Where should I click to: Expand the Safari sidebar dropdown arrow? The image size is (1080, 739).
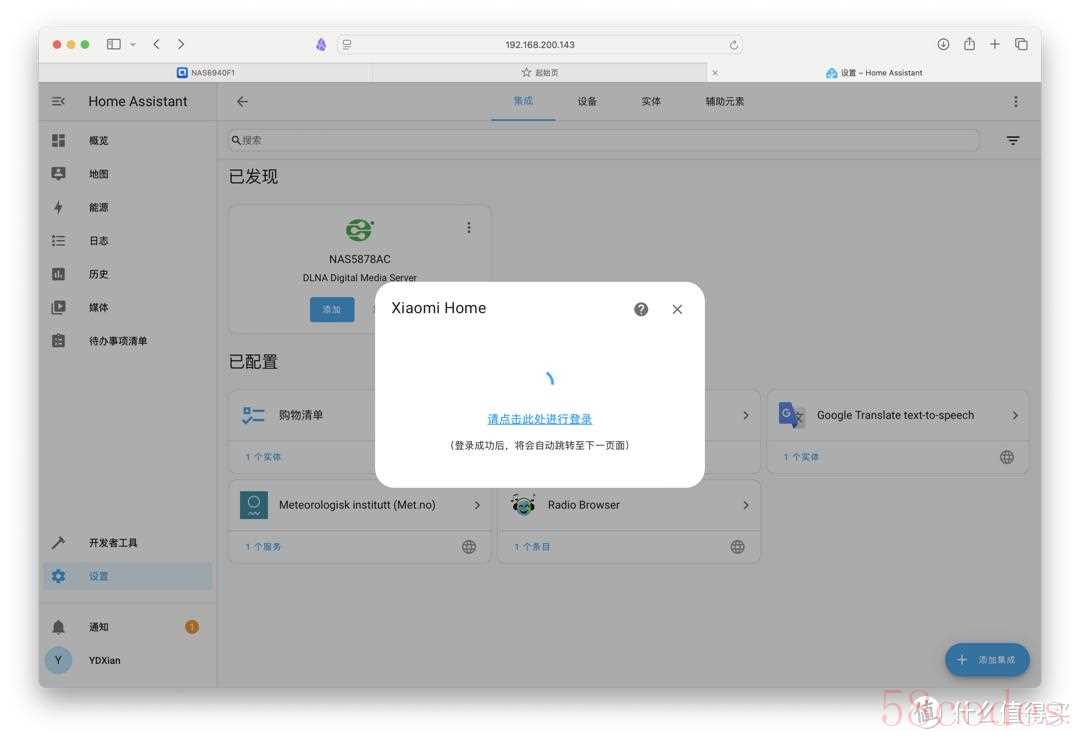click(133, 44)
